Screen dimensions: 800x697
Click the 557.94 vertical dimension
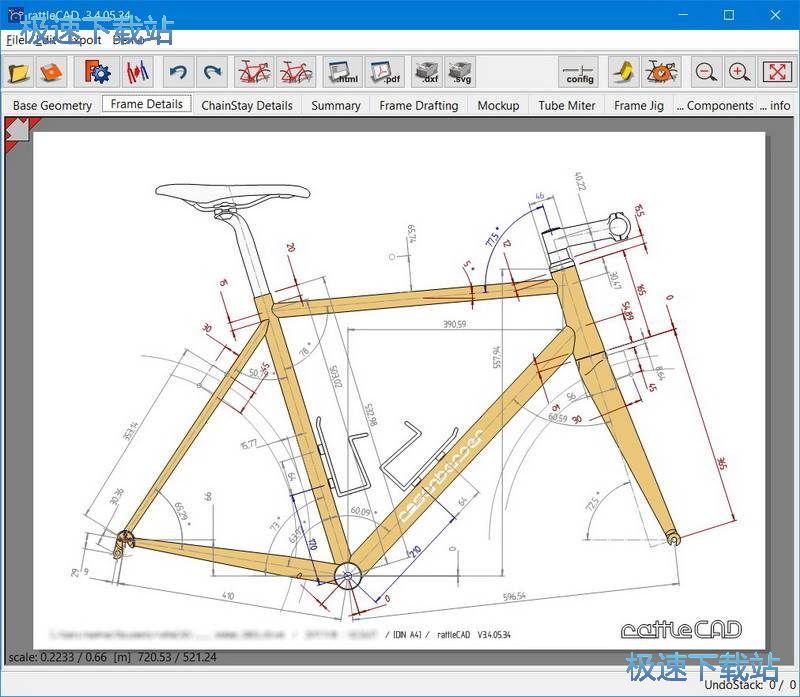pos(497,357)
